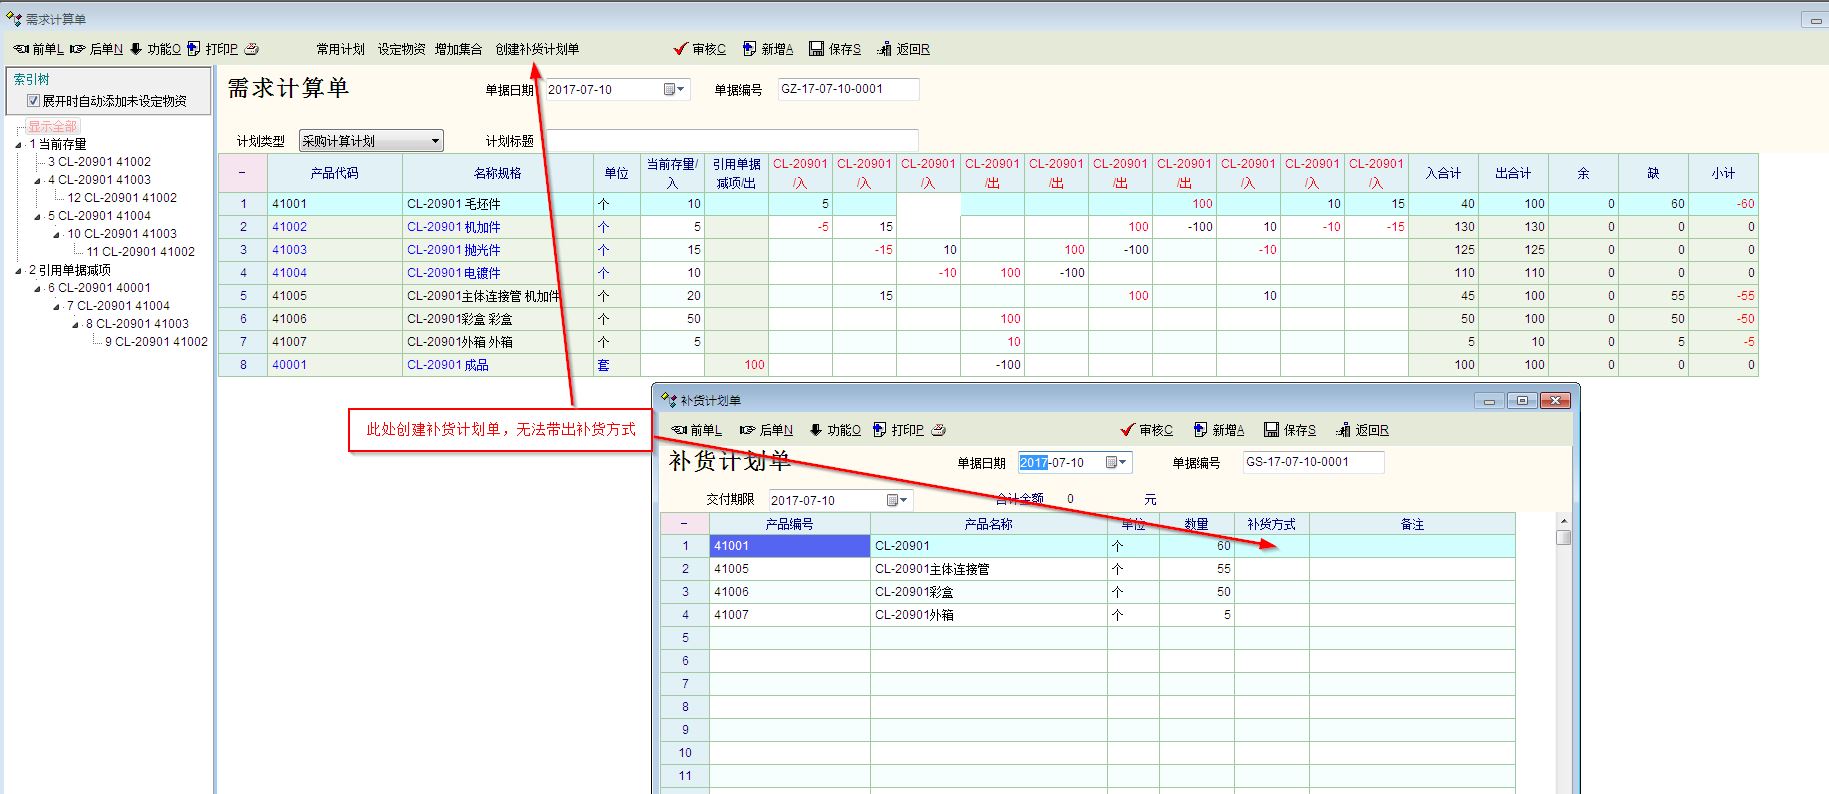The width and height of the screenshot is (1829, 794).
Task: Click the 显示全部 link in index tree
Action: pos(52,126)
